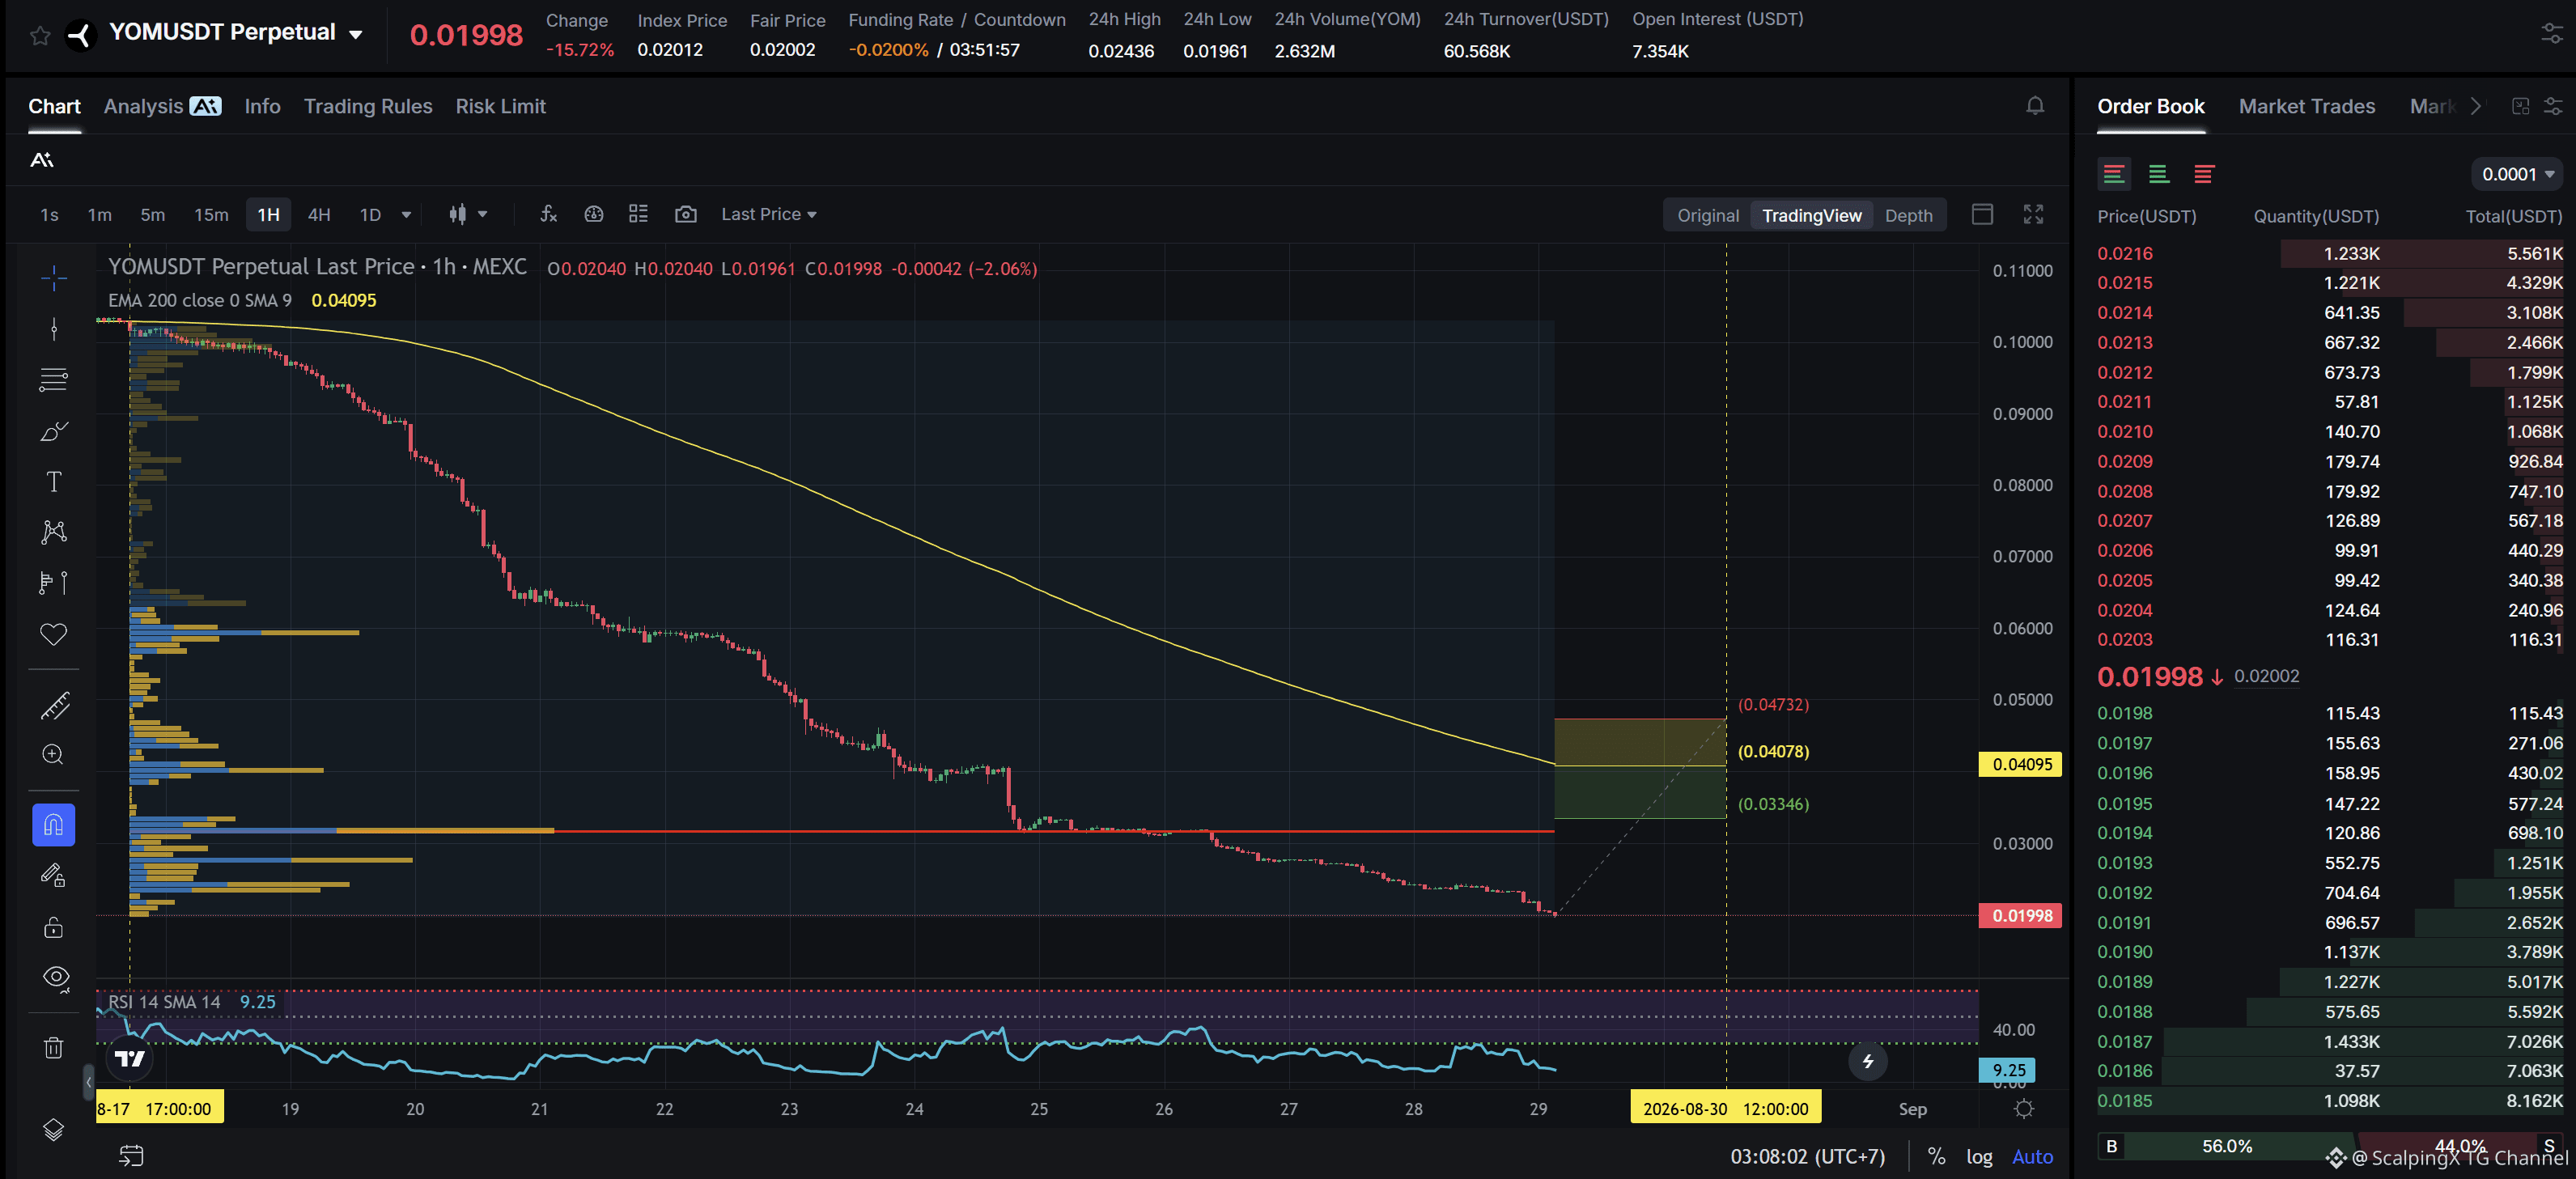This screenshot has height=1179, width=2576.
Task: Select the text annotation tool
Action: [x=54, y=481]
